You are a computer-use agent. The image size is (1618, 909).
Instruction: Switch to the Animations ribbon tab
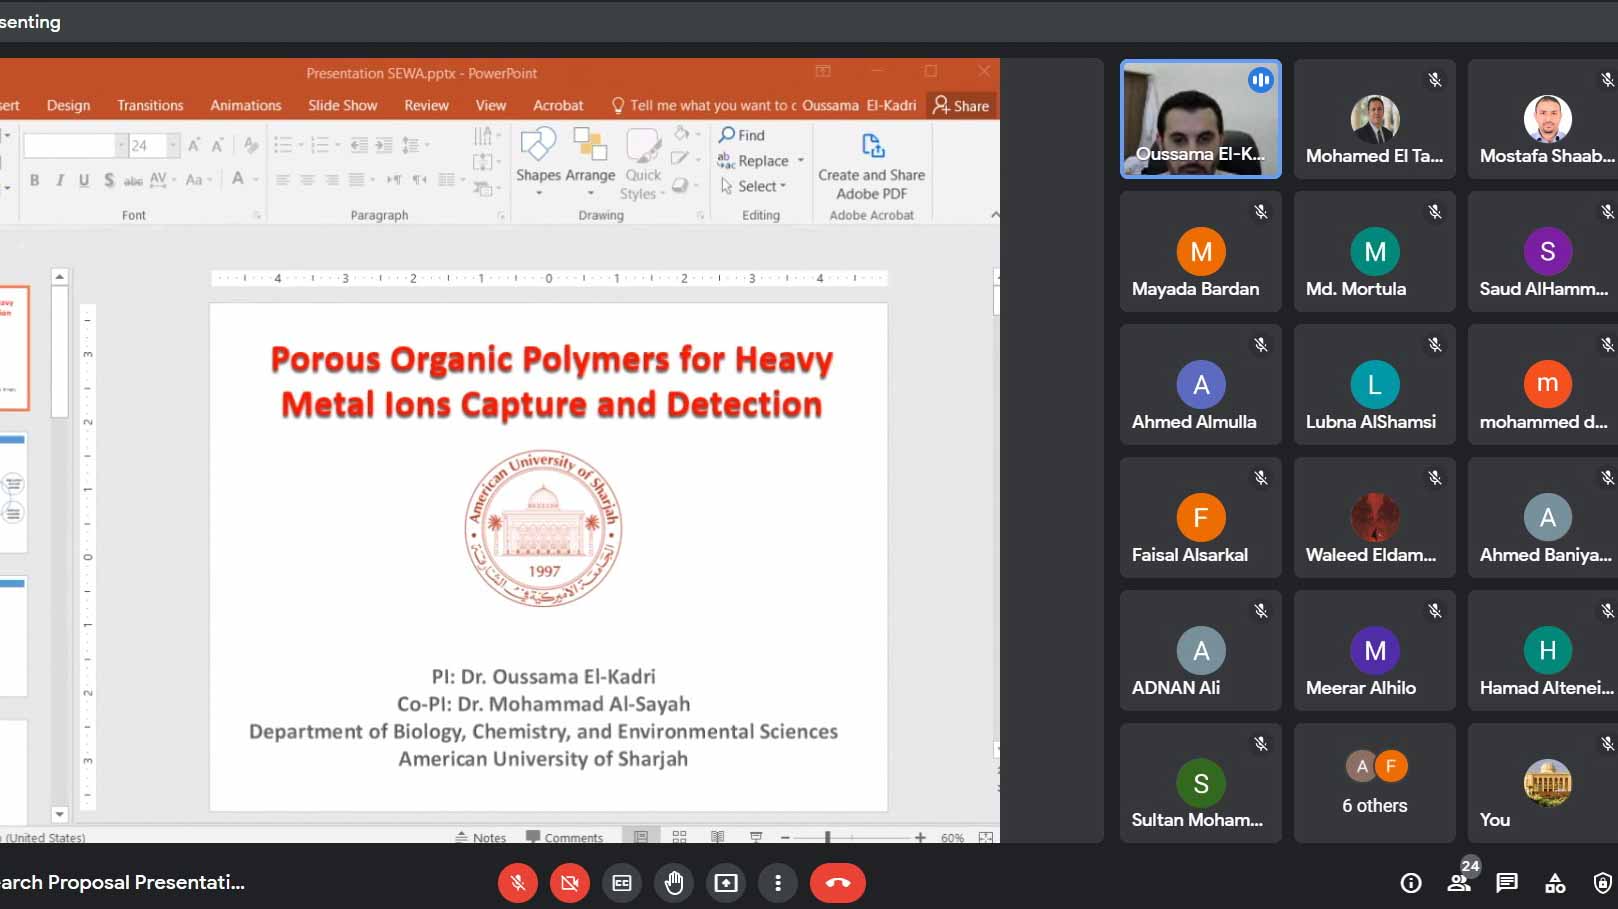coord(245,105)
